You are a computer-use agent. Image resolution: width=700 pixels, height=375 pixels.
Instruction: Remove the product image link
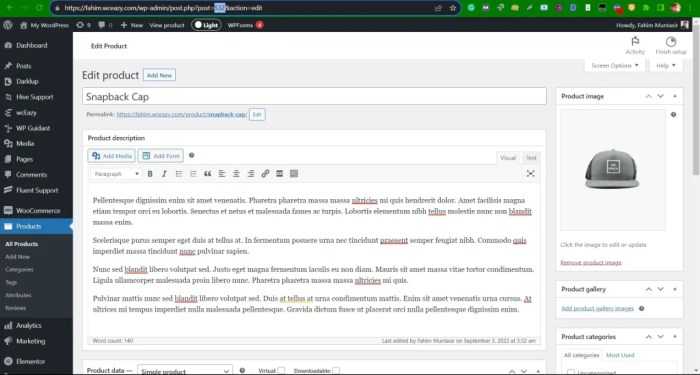(x=591, y=262)
